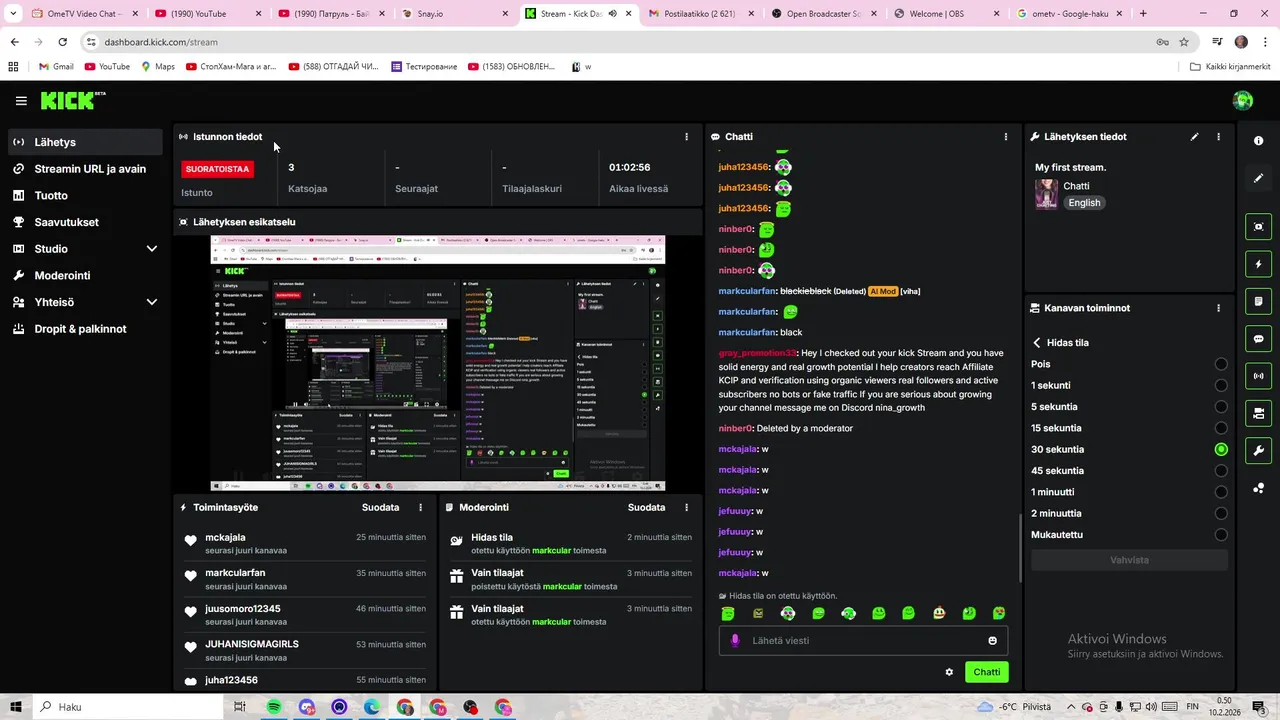Edit stream info with pencil in Lähetyksen tiedot

pyautogui.click(x=1194, y=137)
